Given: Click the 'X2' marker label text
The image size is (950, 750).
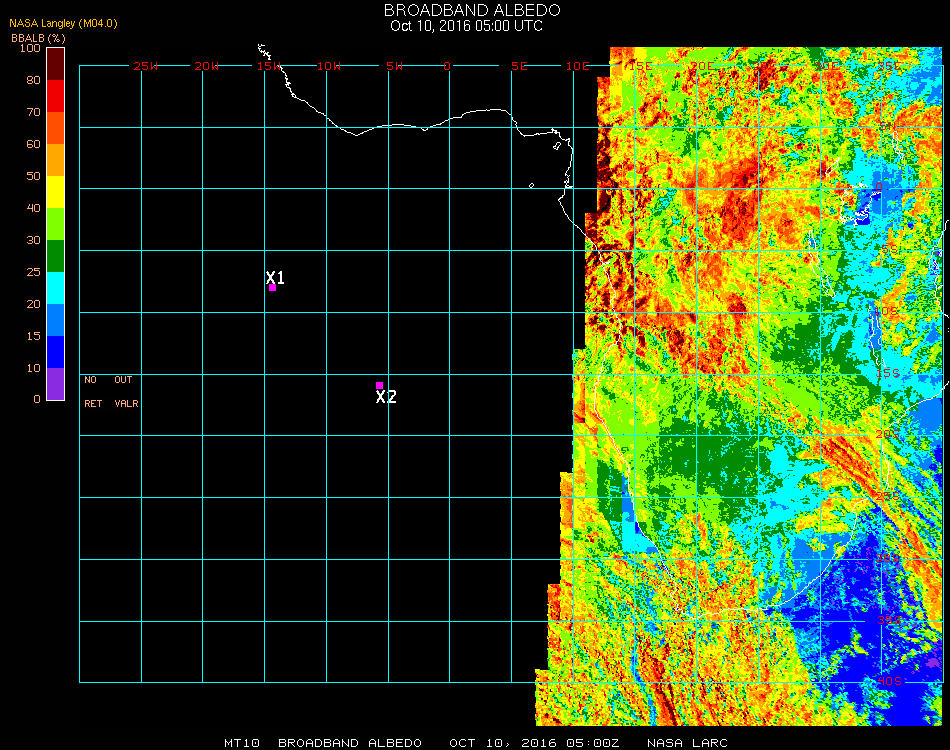Looking at the screenshot, I should coord(386,397).
